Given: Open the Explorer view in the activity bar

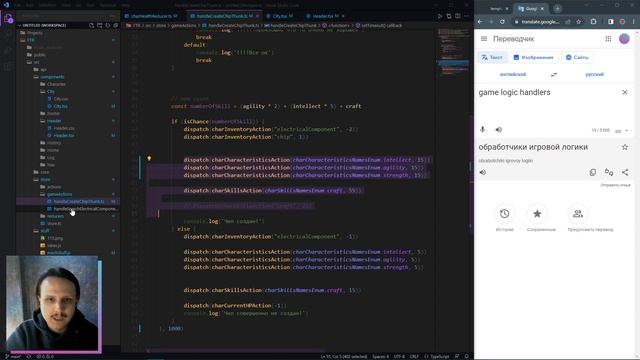Looking at the screenshot, I should 8,19.
